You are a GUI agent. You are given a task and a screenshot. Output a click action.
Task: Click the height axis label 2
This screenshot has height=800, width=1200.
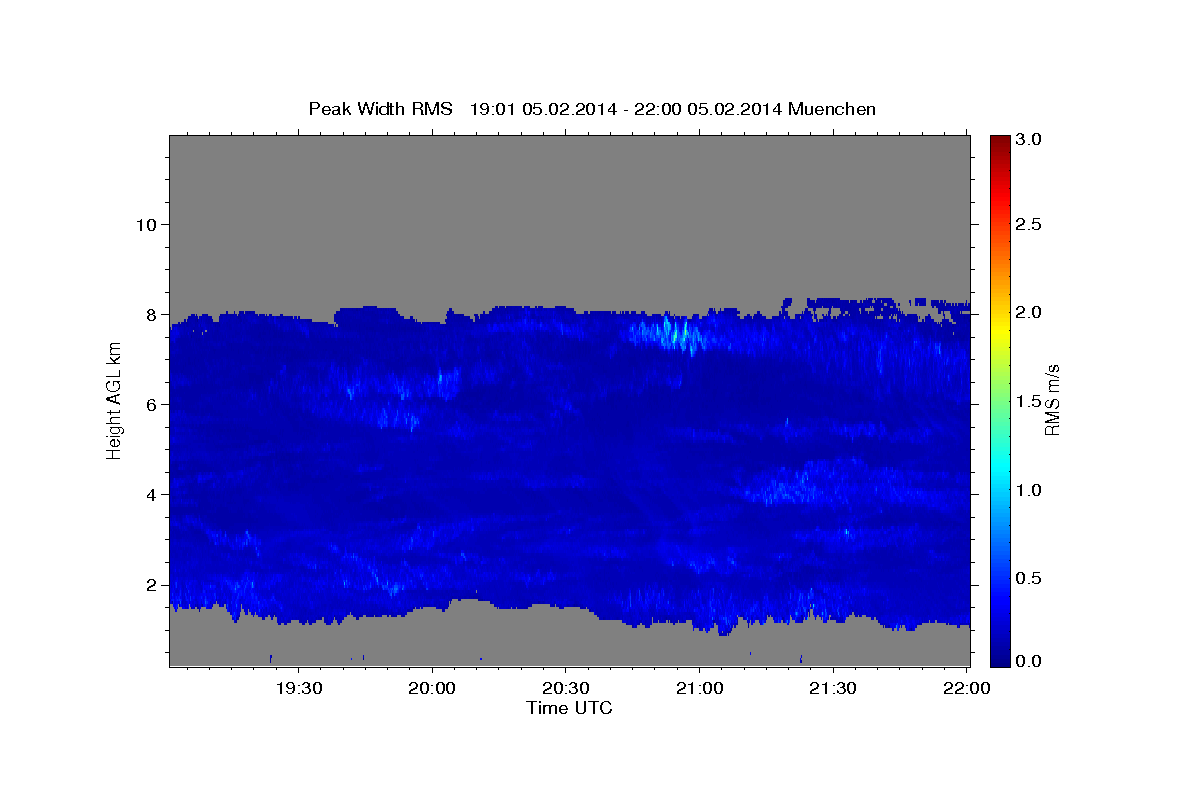click(150, 585)
